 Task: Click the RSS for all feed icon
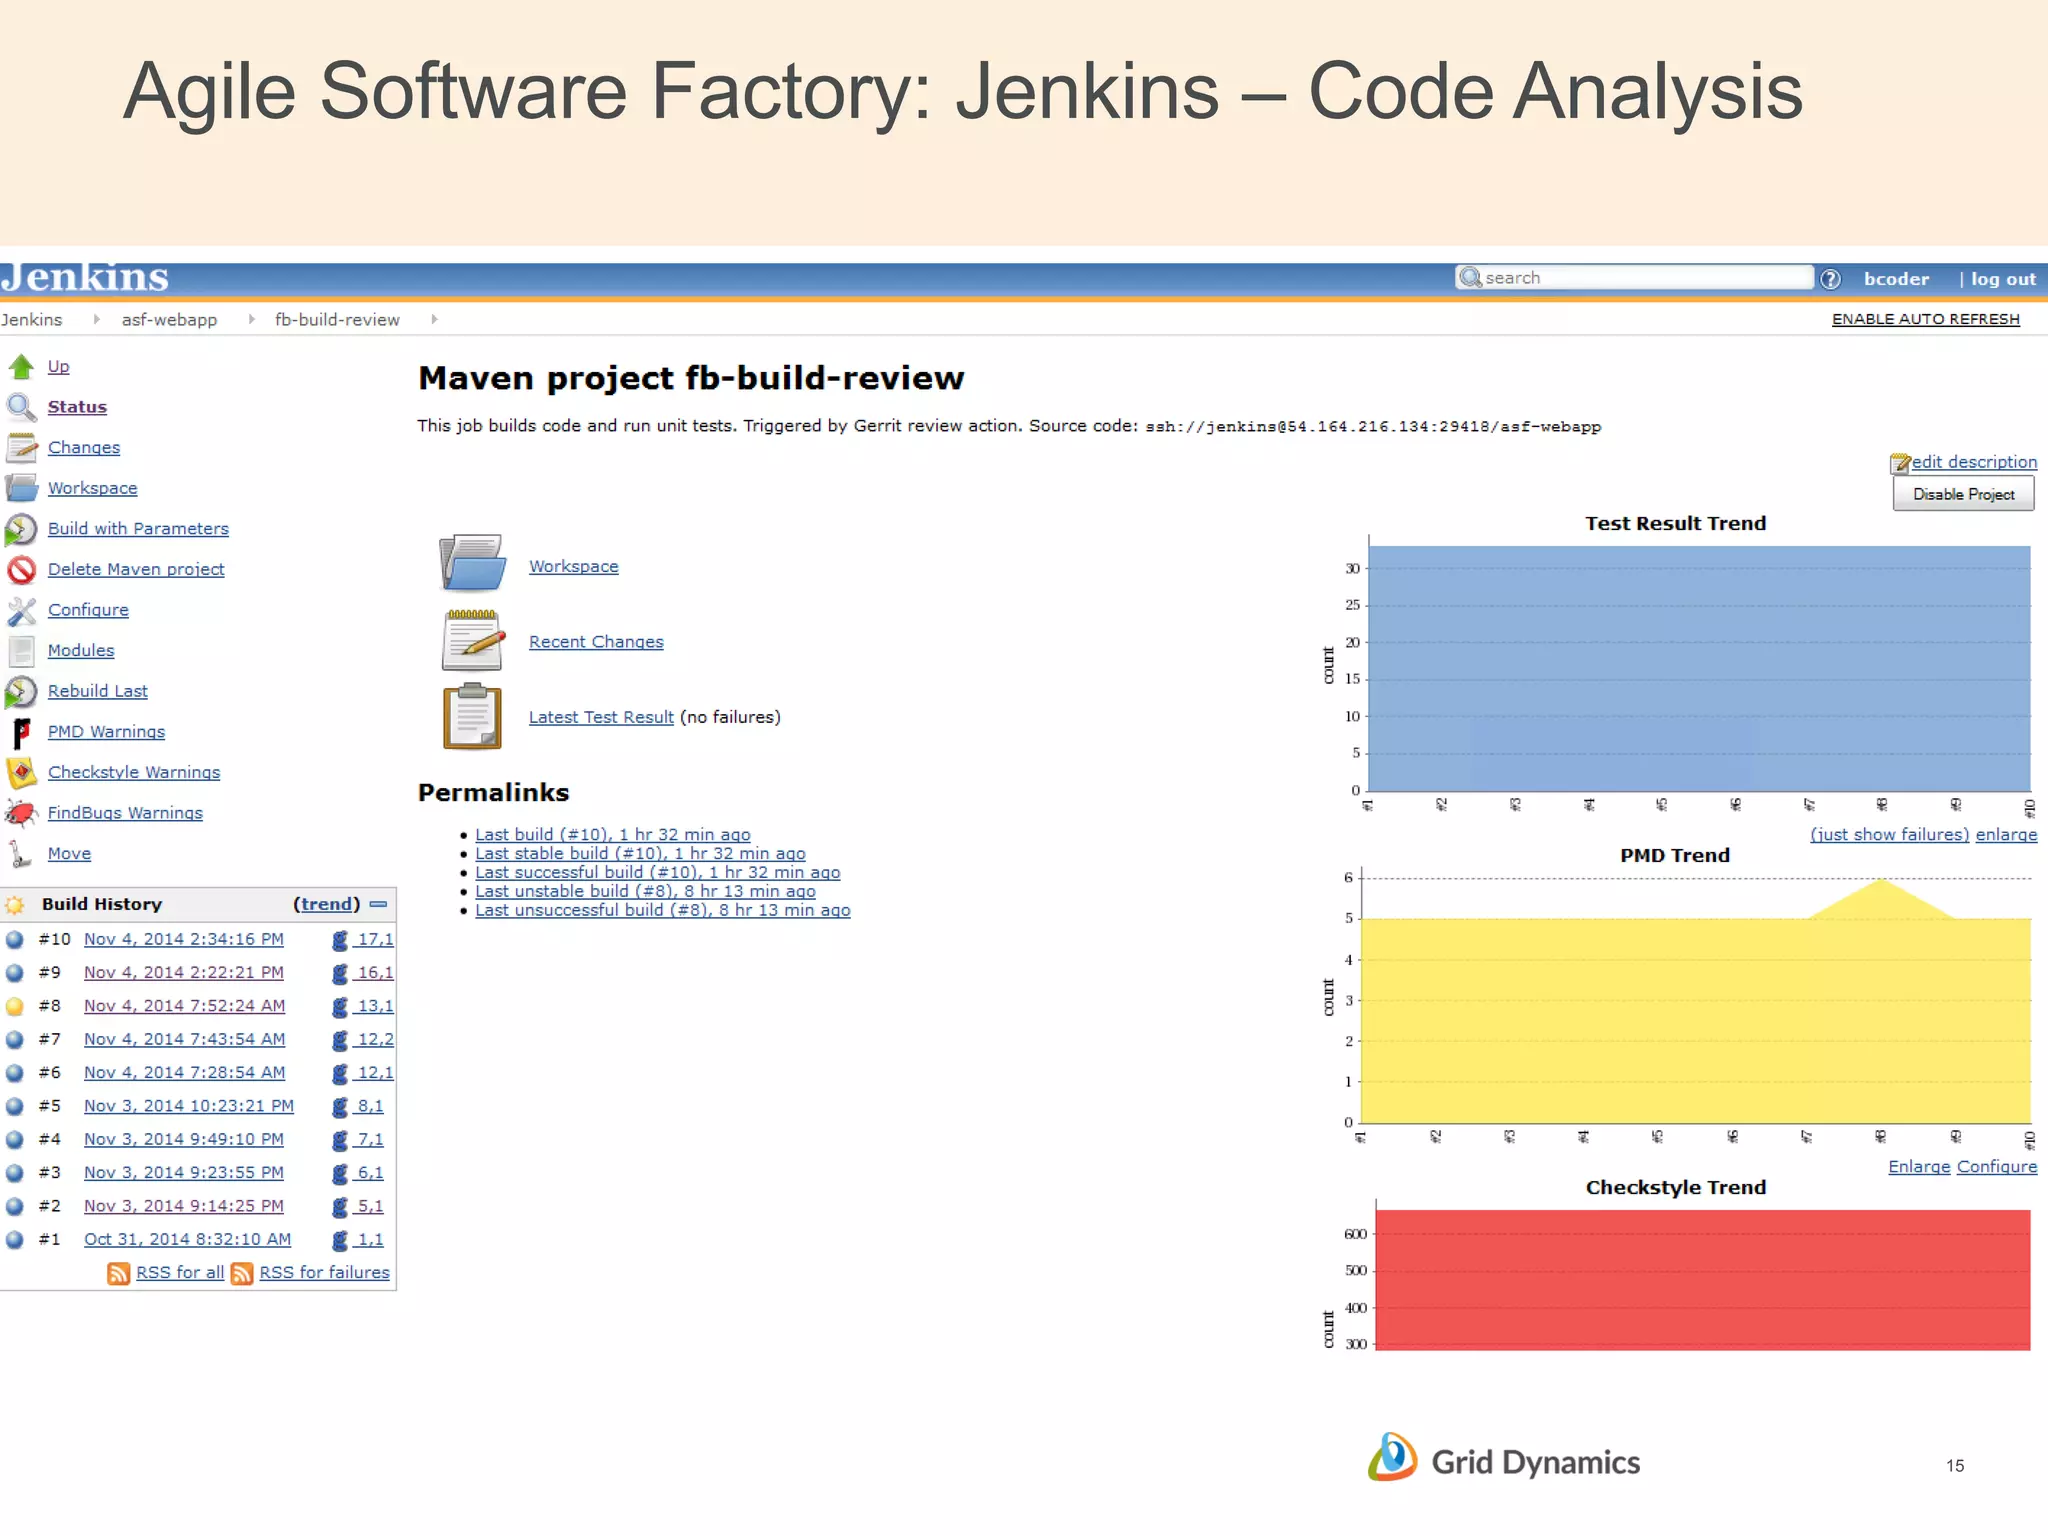pyautogui.click(x=119, y=1273)
